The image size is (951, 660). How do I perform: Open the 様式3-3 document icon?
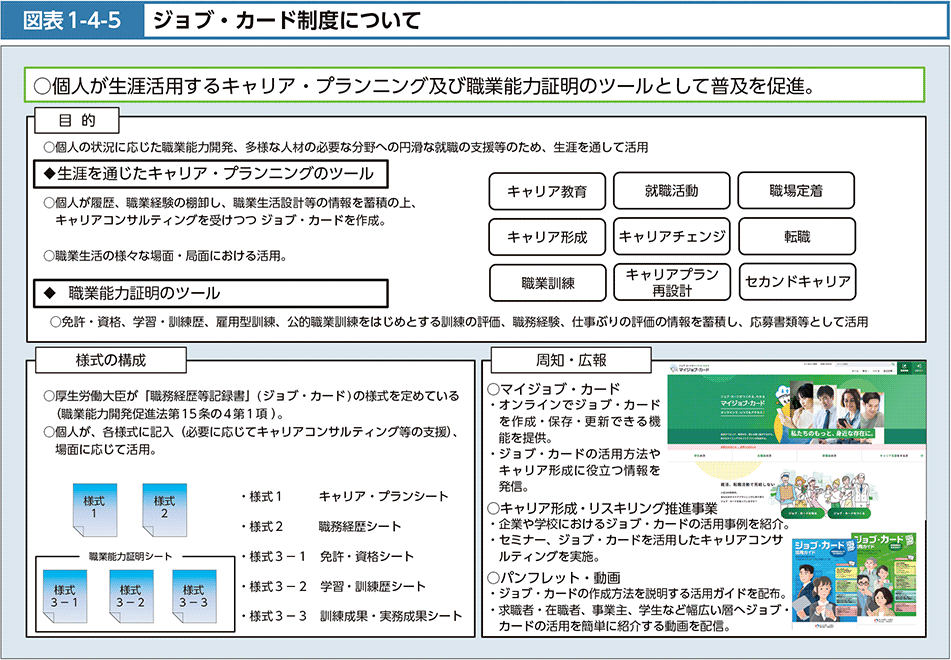[x=194, y=597]
